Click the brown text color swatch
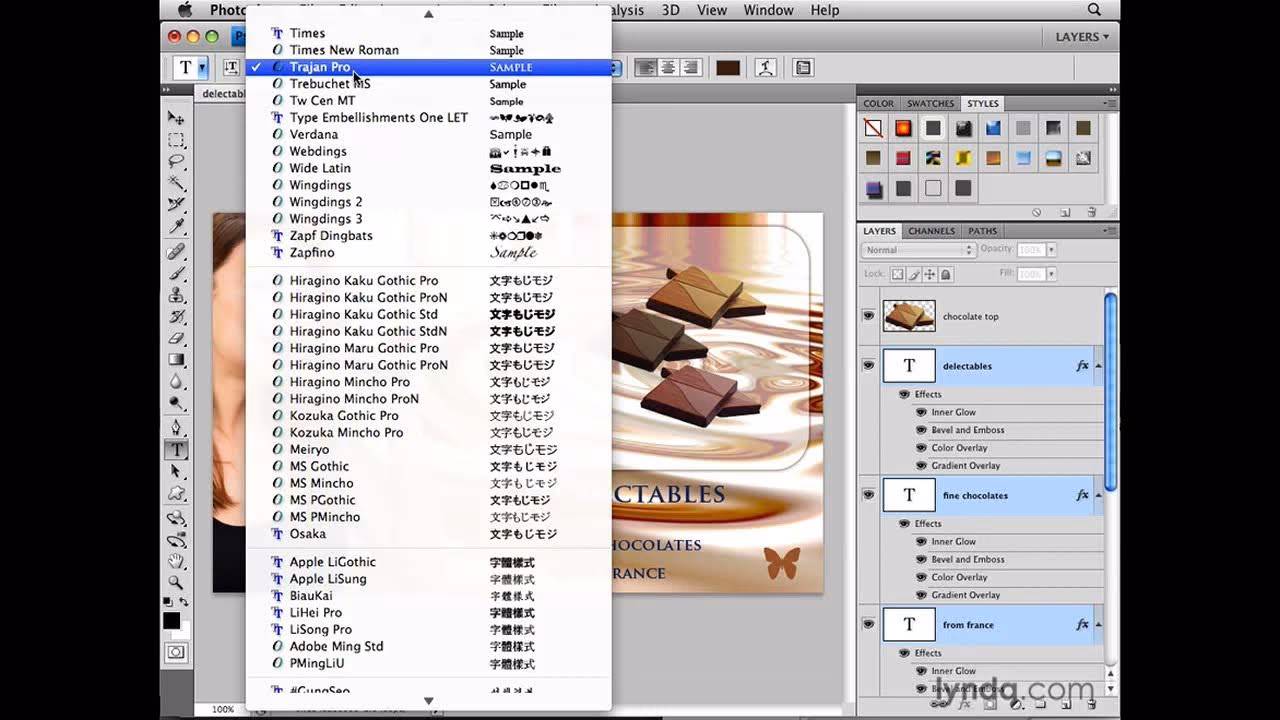Image resolution: width=1280 pixels, height=720 pixels. click(728, 67)
